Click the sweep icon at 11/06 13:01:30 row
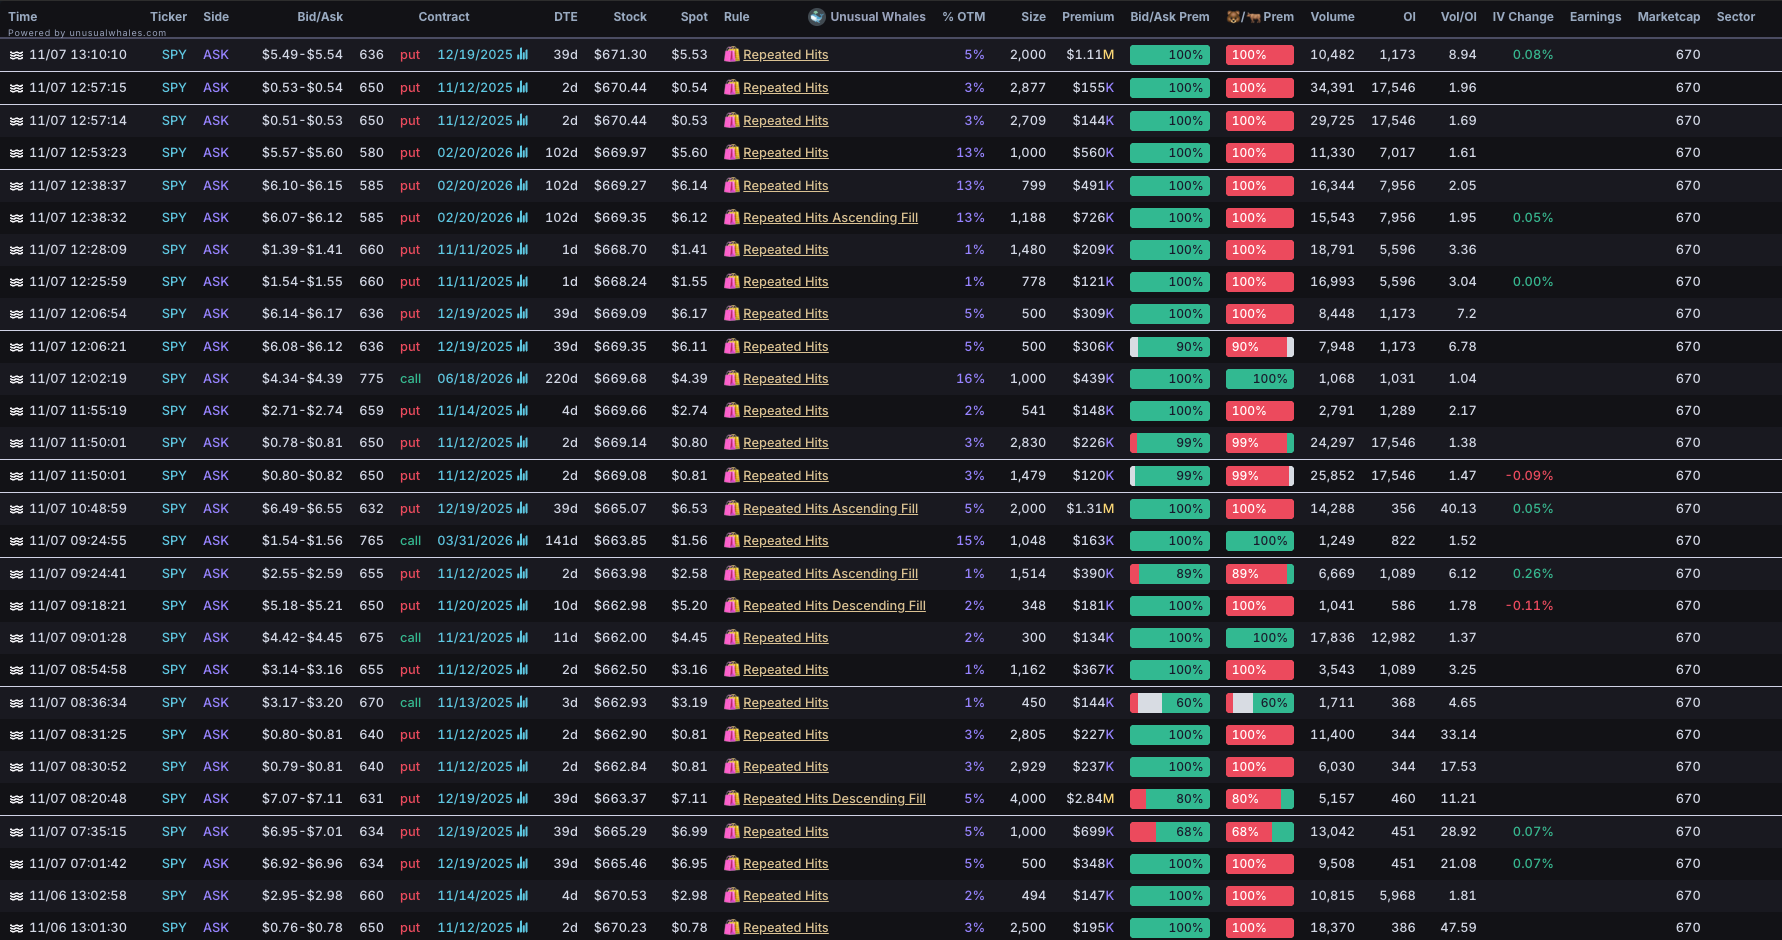The image size is (1782, 940). (16, 928)
